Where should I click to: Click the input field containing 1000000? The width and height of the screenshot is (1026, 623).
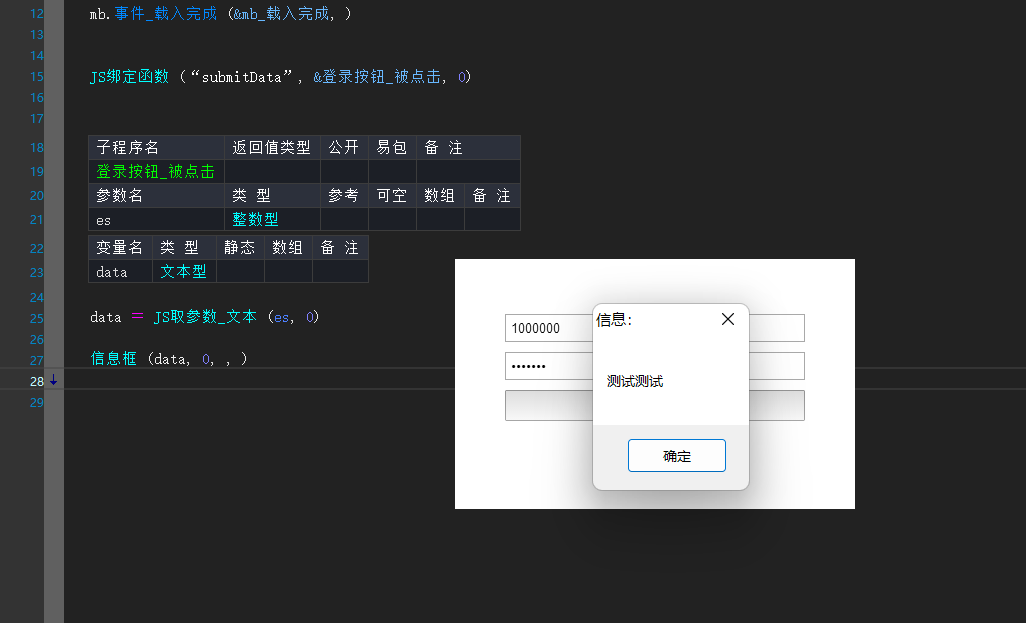click(x=550, y=327)
